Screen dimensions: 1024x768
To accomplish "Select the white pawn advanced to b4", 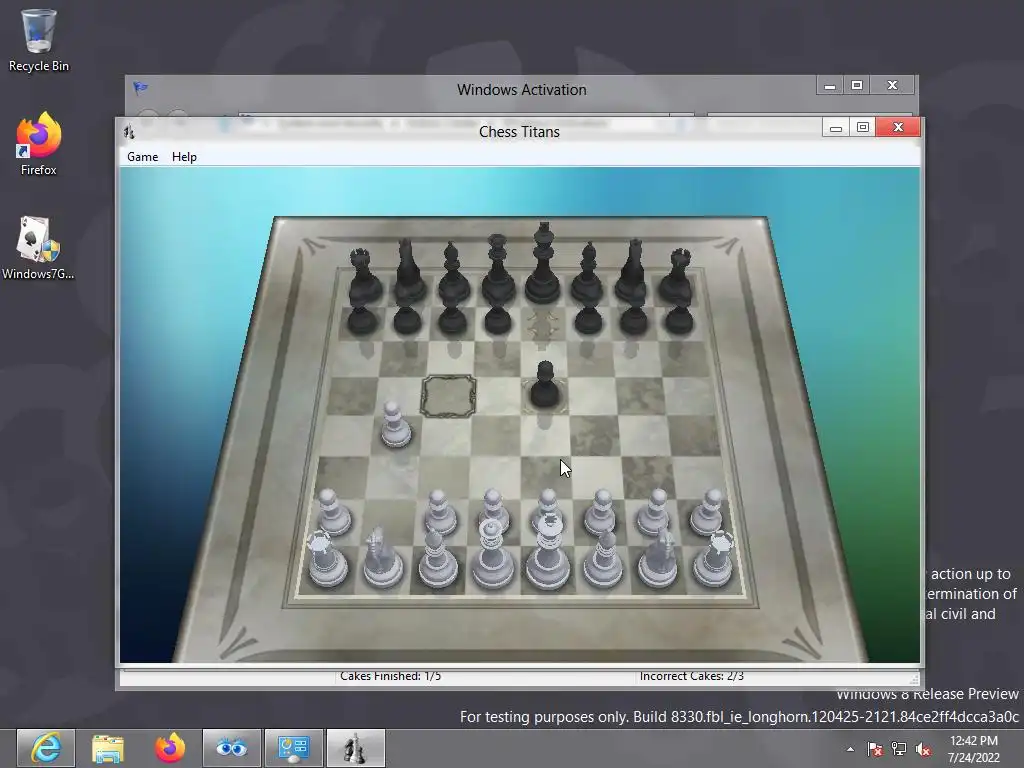I will pos(395,425).
